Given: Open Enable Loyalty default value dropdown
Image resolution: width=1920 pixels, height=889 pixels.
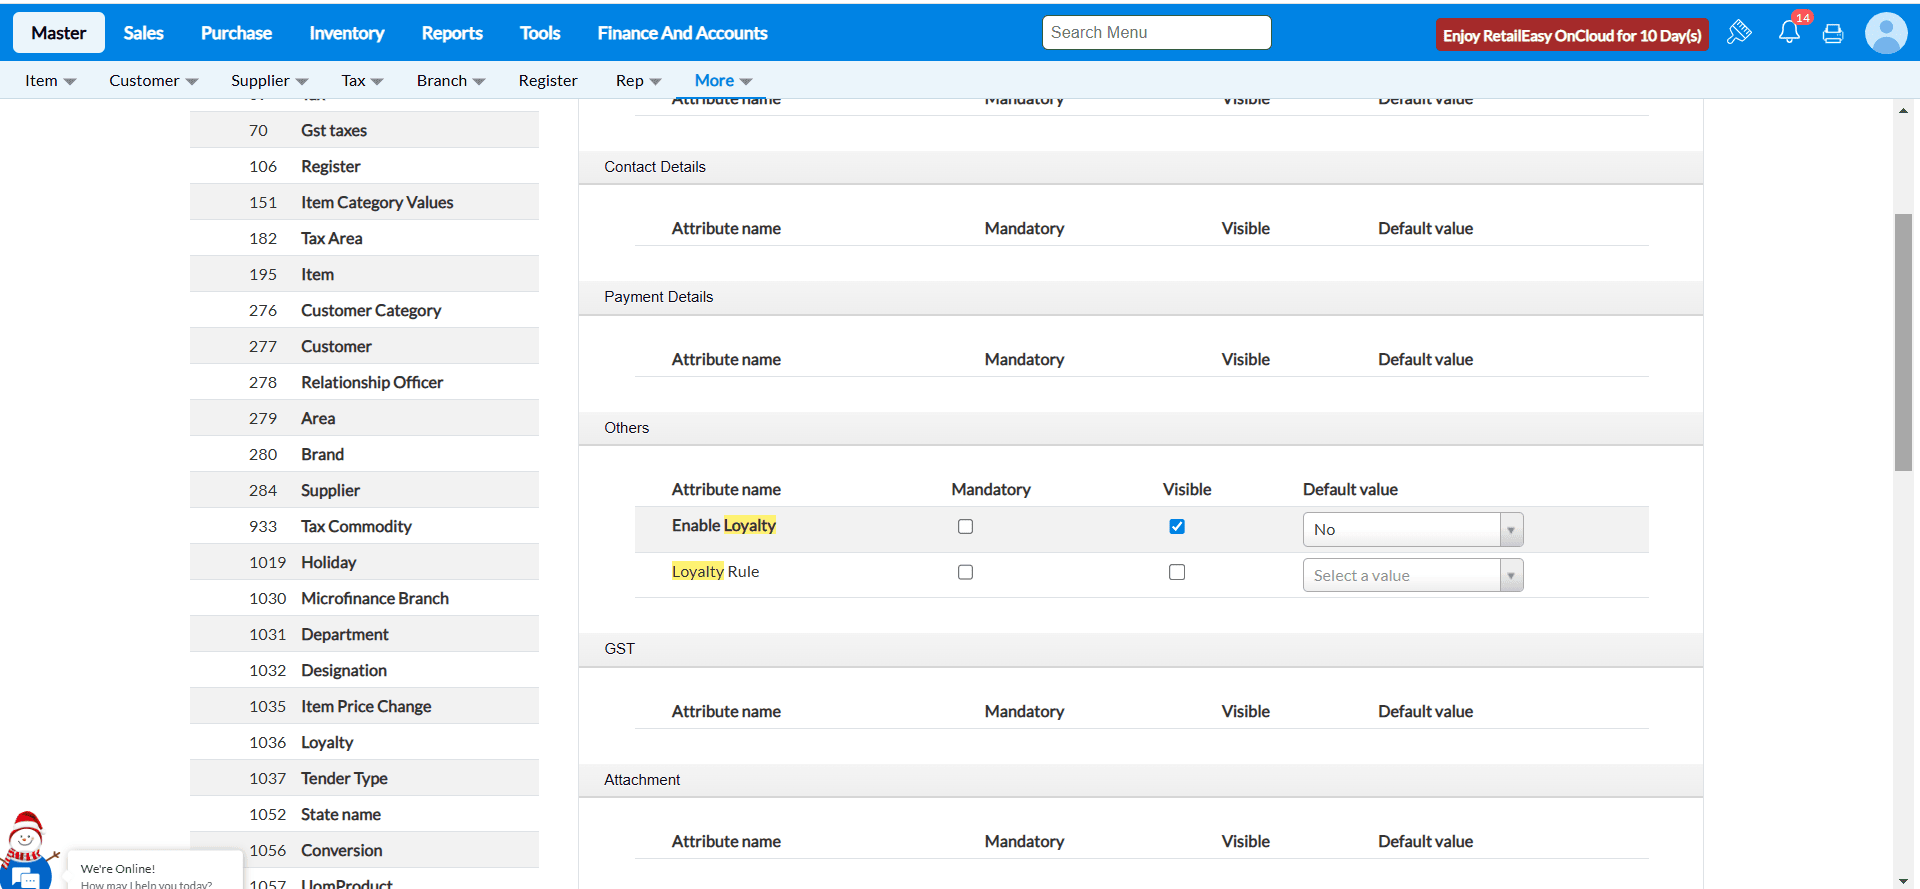Looking at the screenshot, I should point(1412,530).
